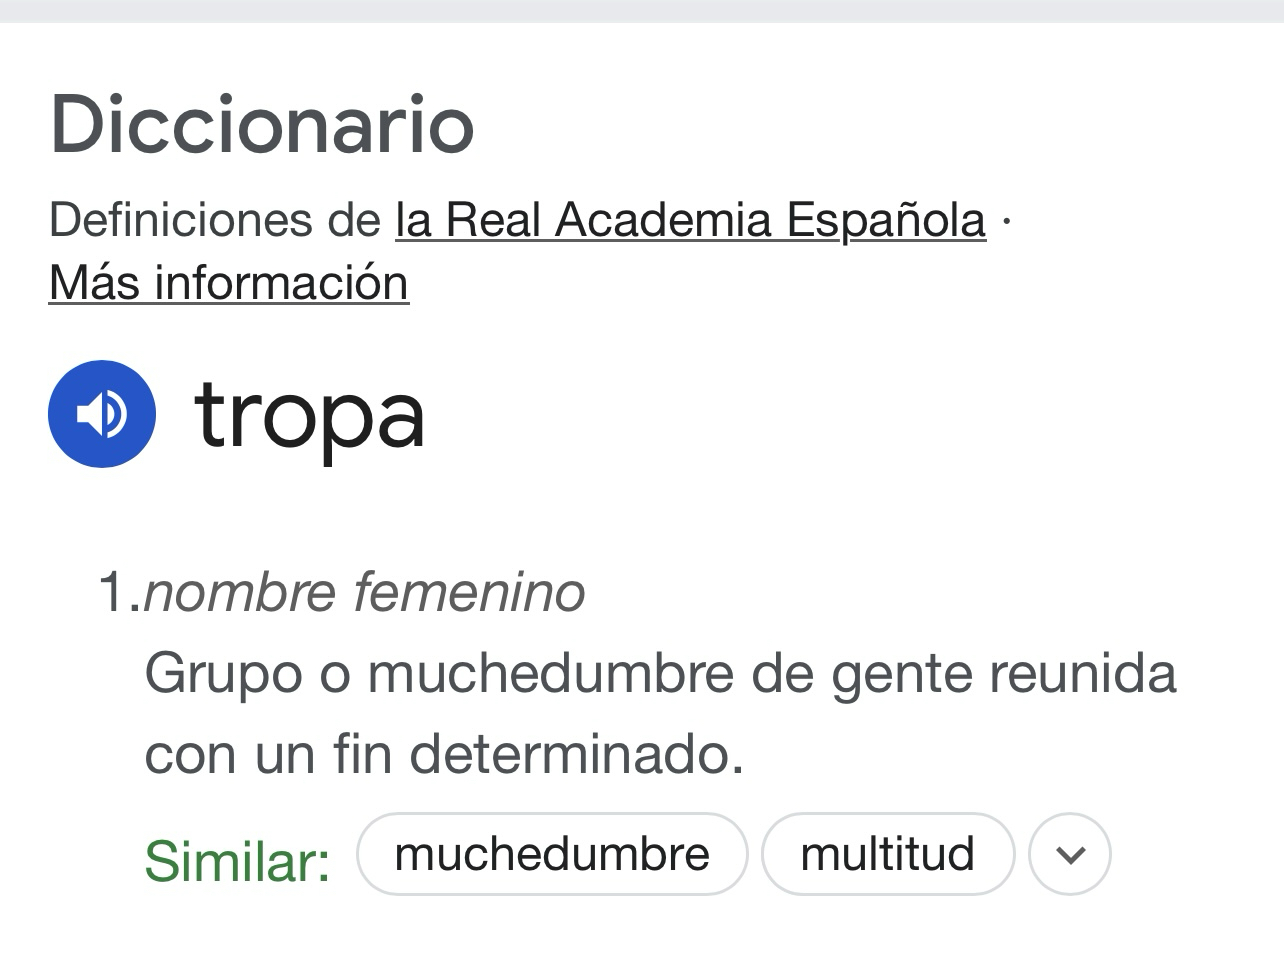Click the gray bar at the top
Image resolution: width=1284 pixels, height=962 pixels.
coord(642,10)
